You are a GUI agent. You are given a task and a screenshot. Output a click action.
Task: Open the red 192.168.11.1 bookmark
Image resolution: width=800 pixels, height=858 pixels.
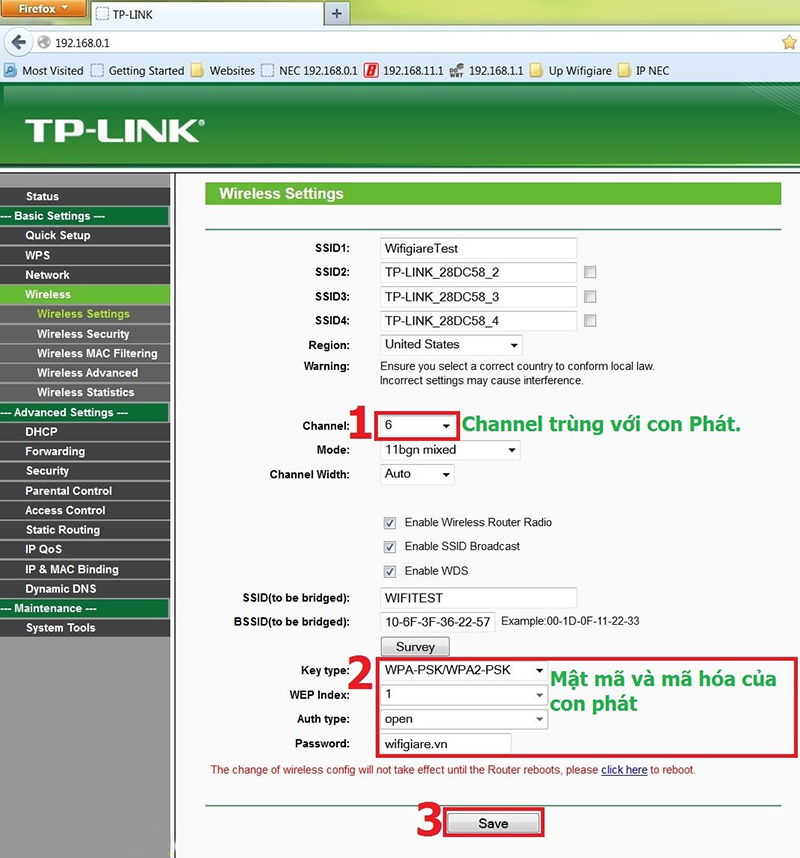coord(404,71)
